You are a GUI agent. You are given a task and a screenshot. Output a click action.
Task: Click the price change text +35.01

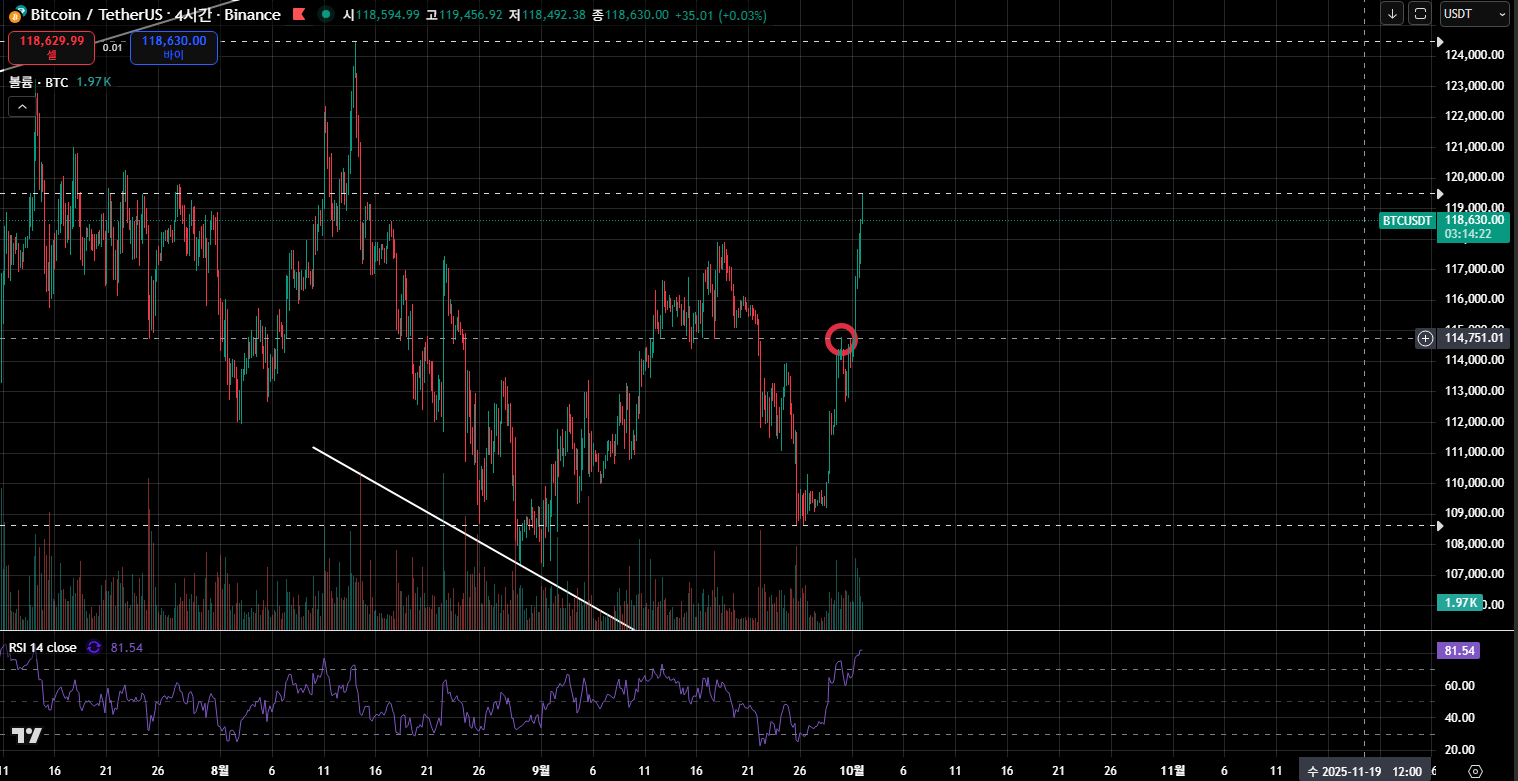693,15
